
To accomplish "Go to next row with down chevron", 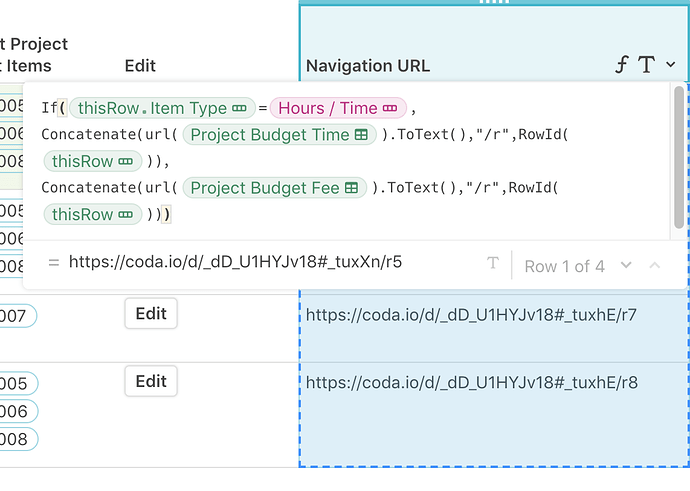I will click(x=627, y=265).
